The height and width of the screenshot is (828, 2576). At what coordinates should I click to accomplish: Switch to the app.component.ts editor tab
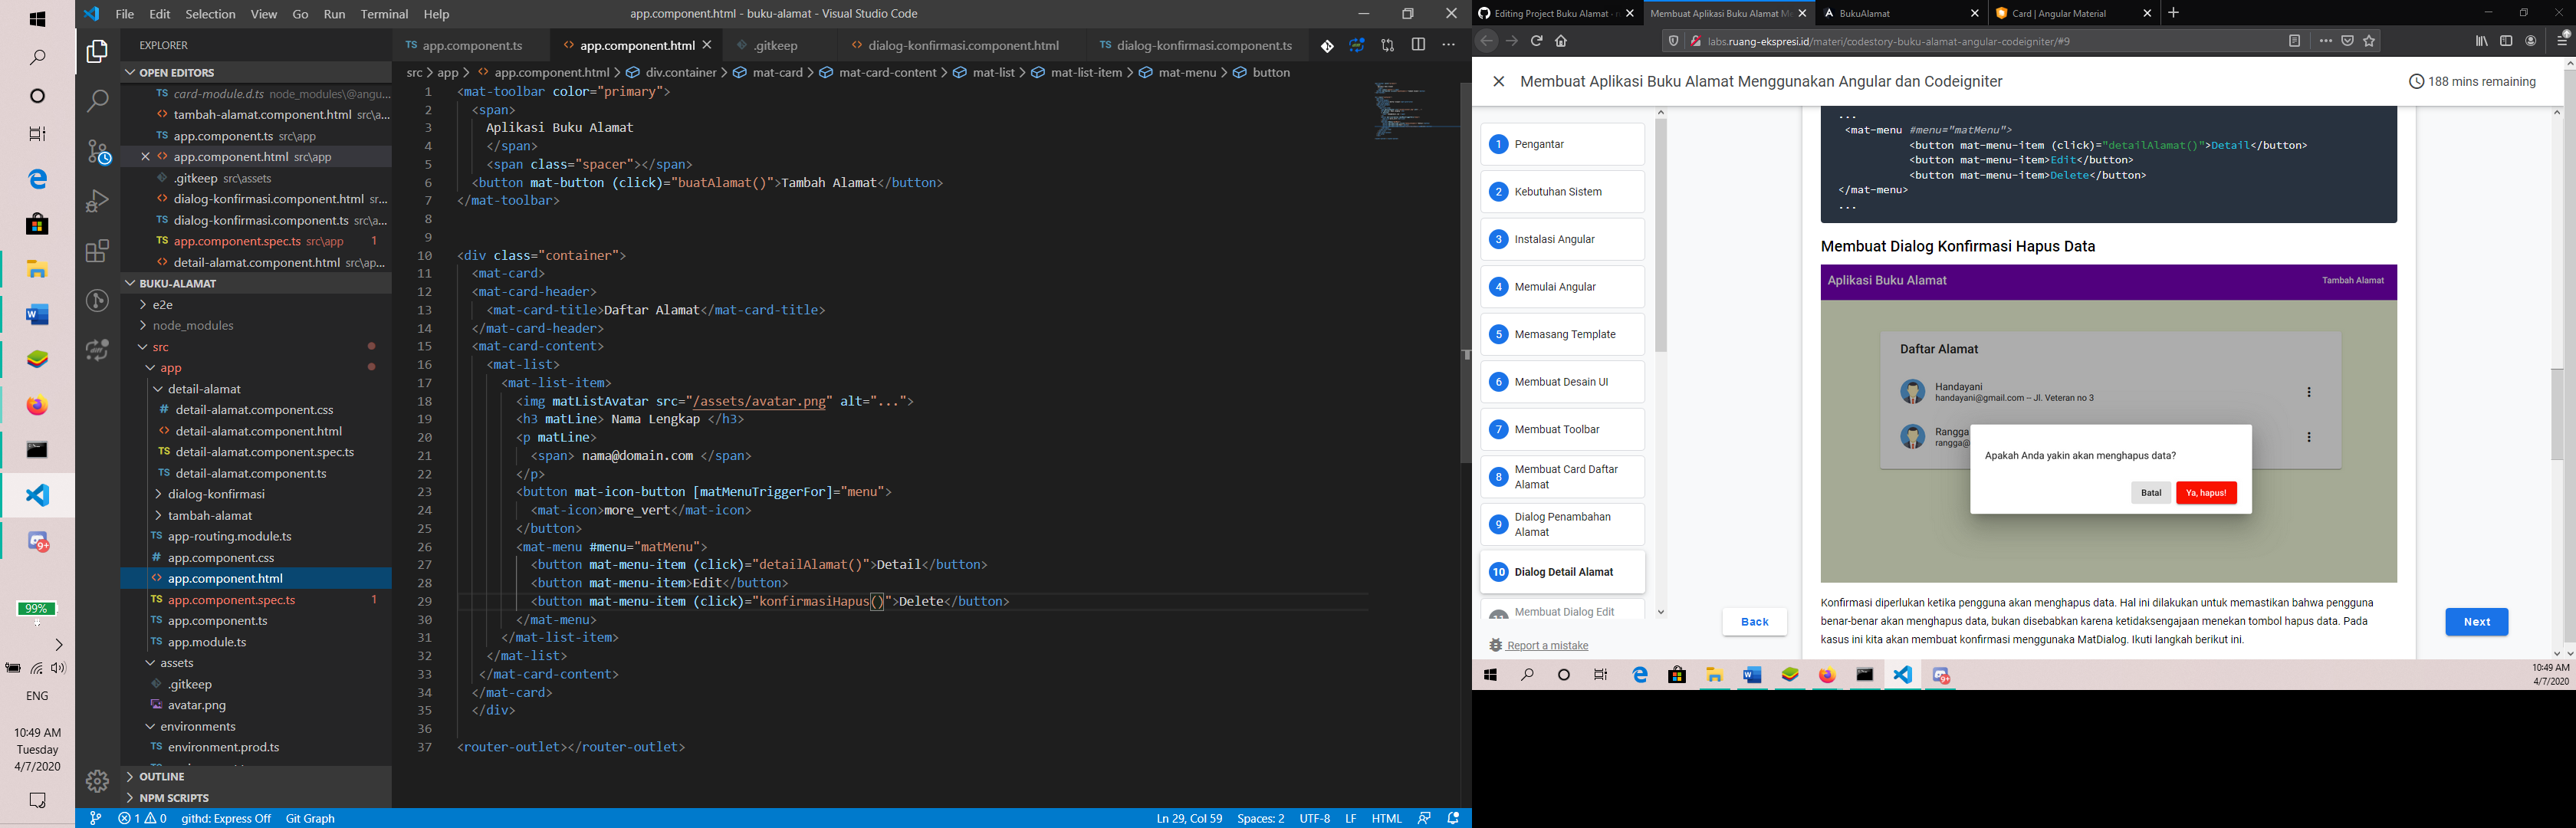(472, 45)
